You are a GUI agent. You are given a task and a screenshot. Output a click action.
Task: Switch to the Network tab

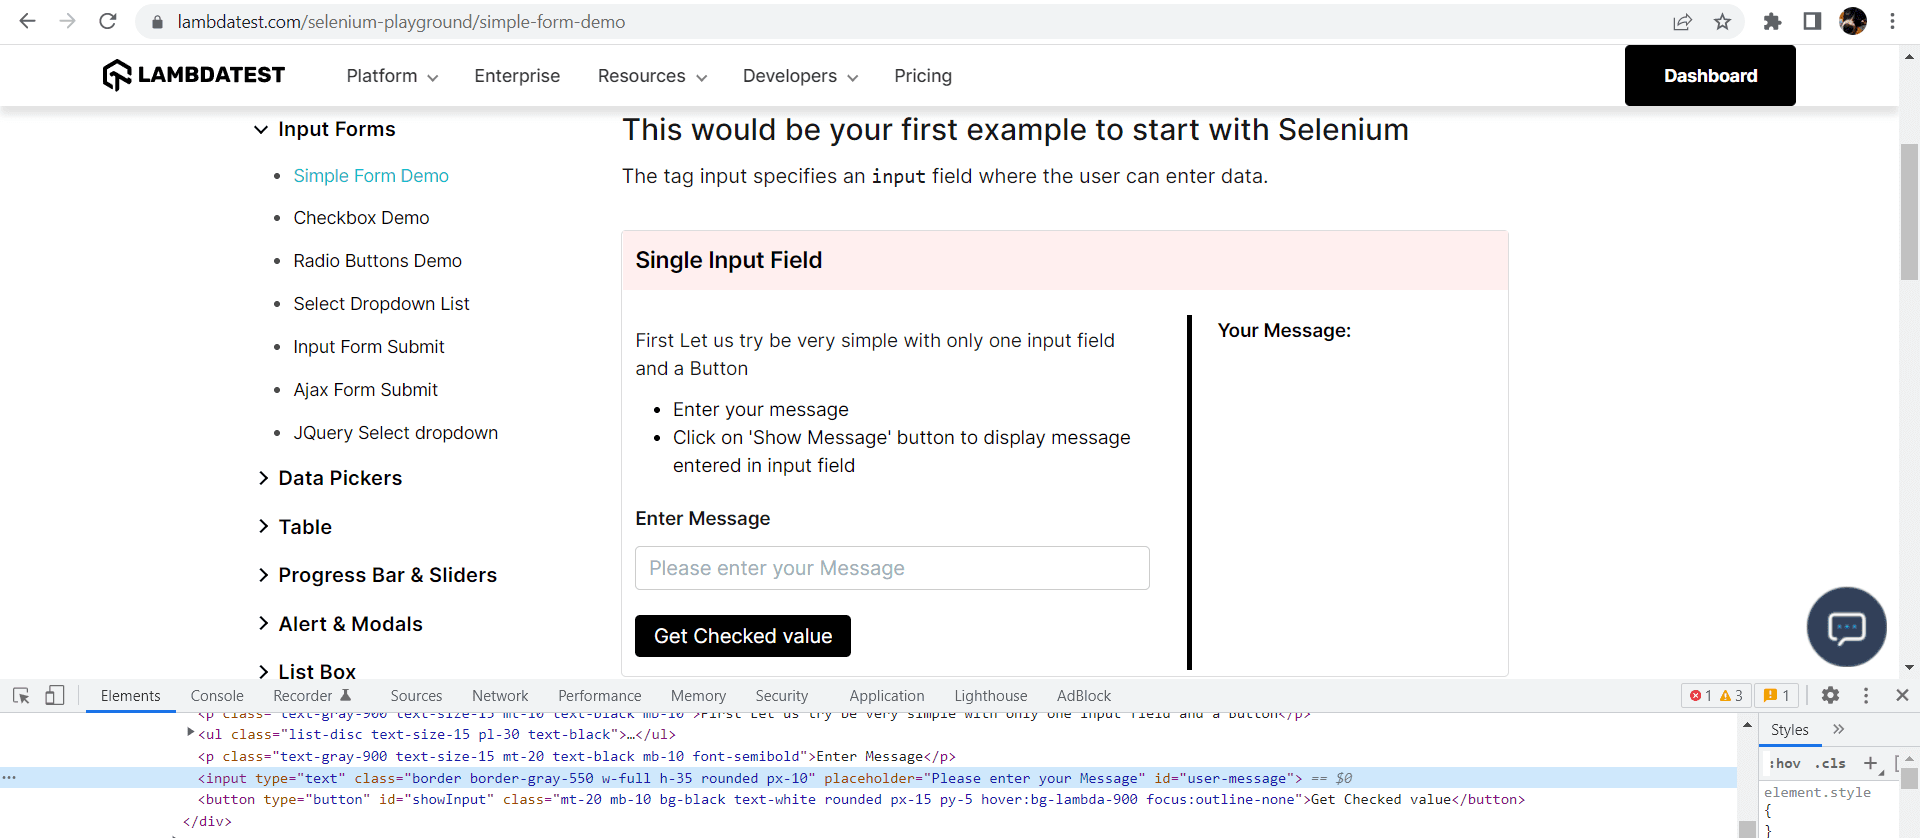click(x=500, y=696)
